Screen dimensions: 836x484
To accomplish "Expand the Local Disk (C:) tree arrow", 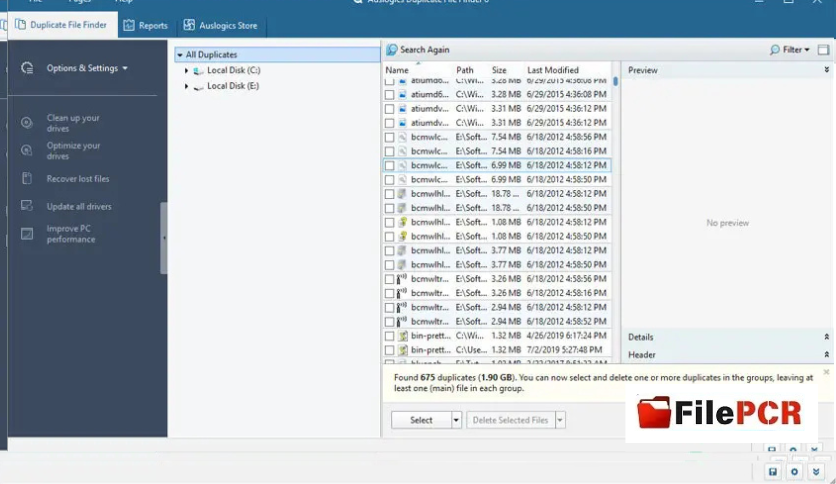I will click(186, 70).
